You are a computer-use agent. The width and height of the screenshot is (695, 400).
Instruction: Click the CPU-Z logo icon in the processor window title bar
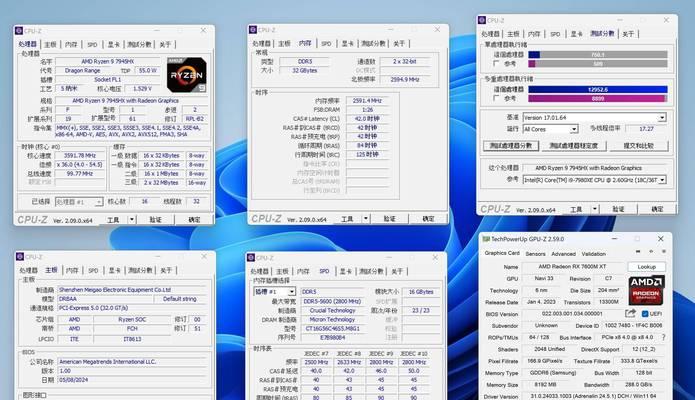coord(19,31)
